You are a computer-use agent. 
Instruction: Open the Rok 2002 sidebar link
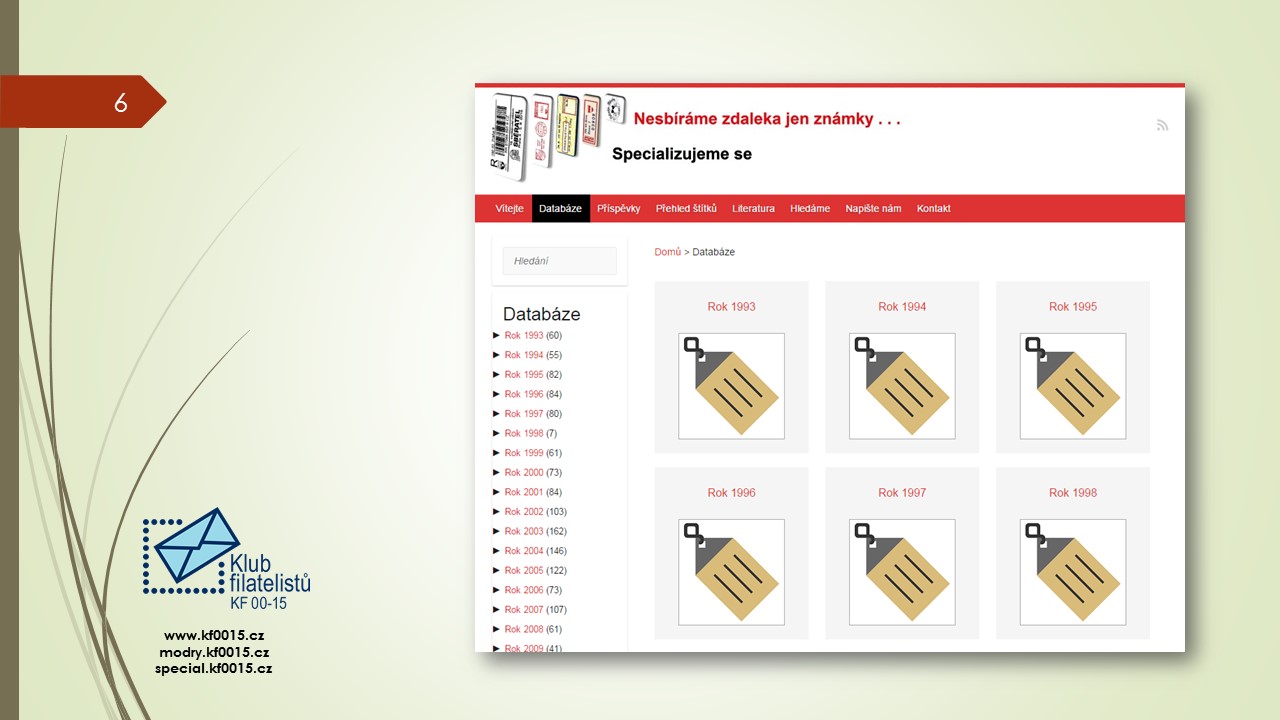524,512
